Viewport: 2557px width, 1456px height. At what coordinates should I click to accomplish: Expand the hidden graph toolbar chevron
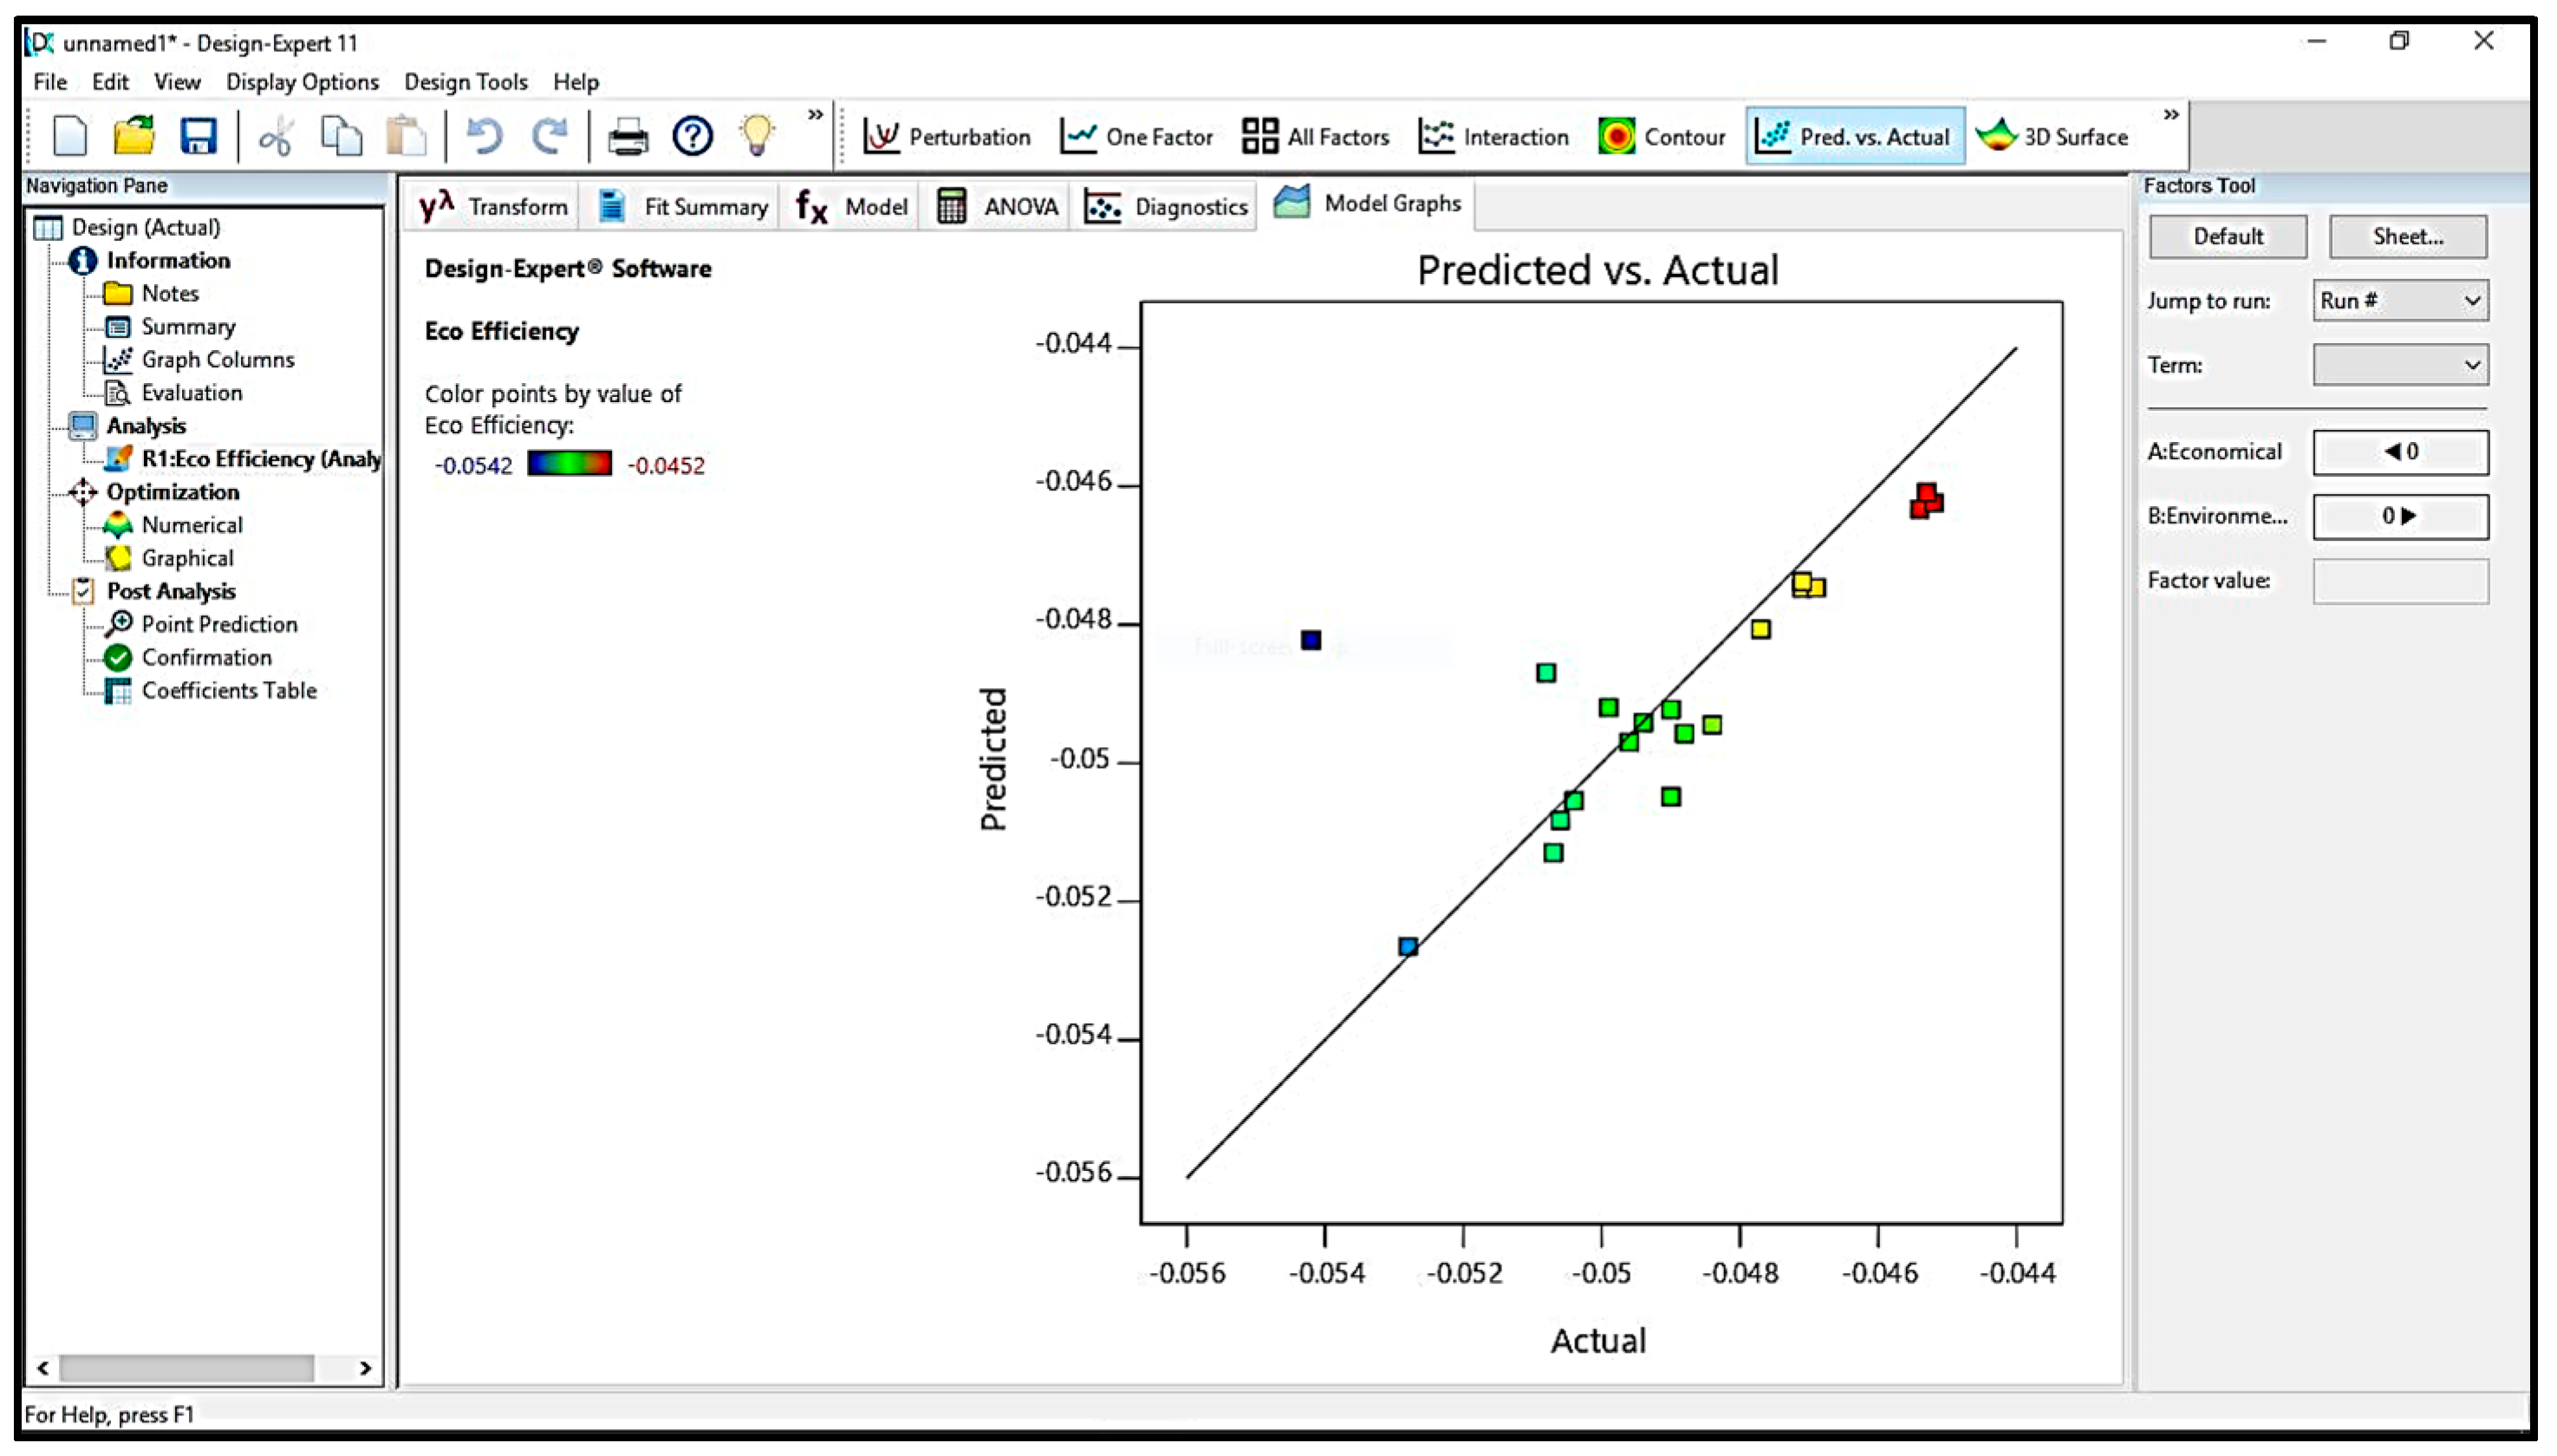[x=2171, y=115]
